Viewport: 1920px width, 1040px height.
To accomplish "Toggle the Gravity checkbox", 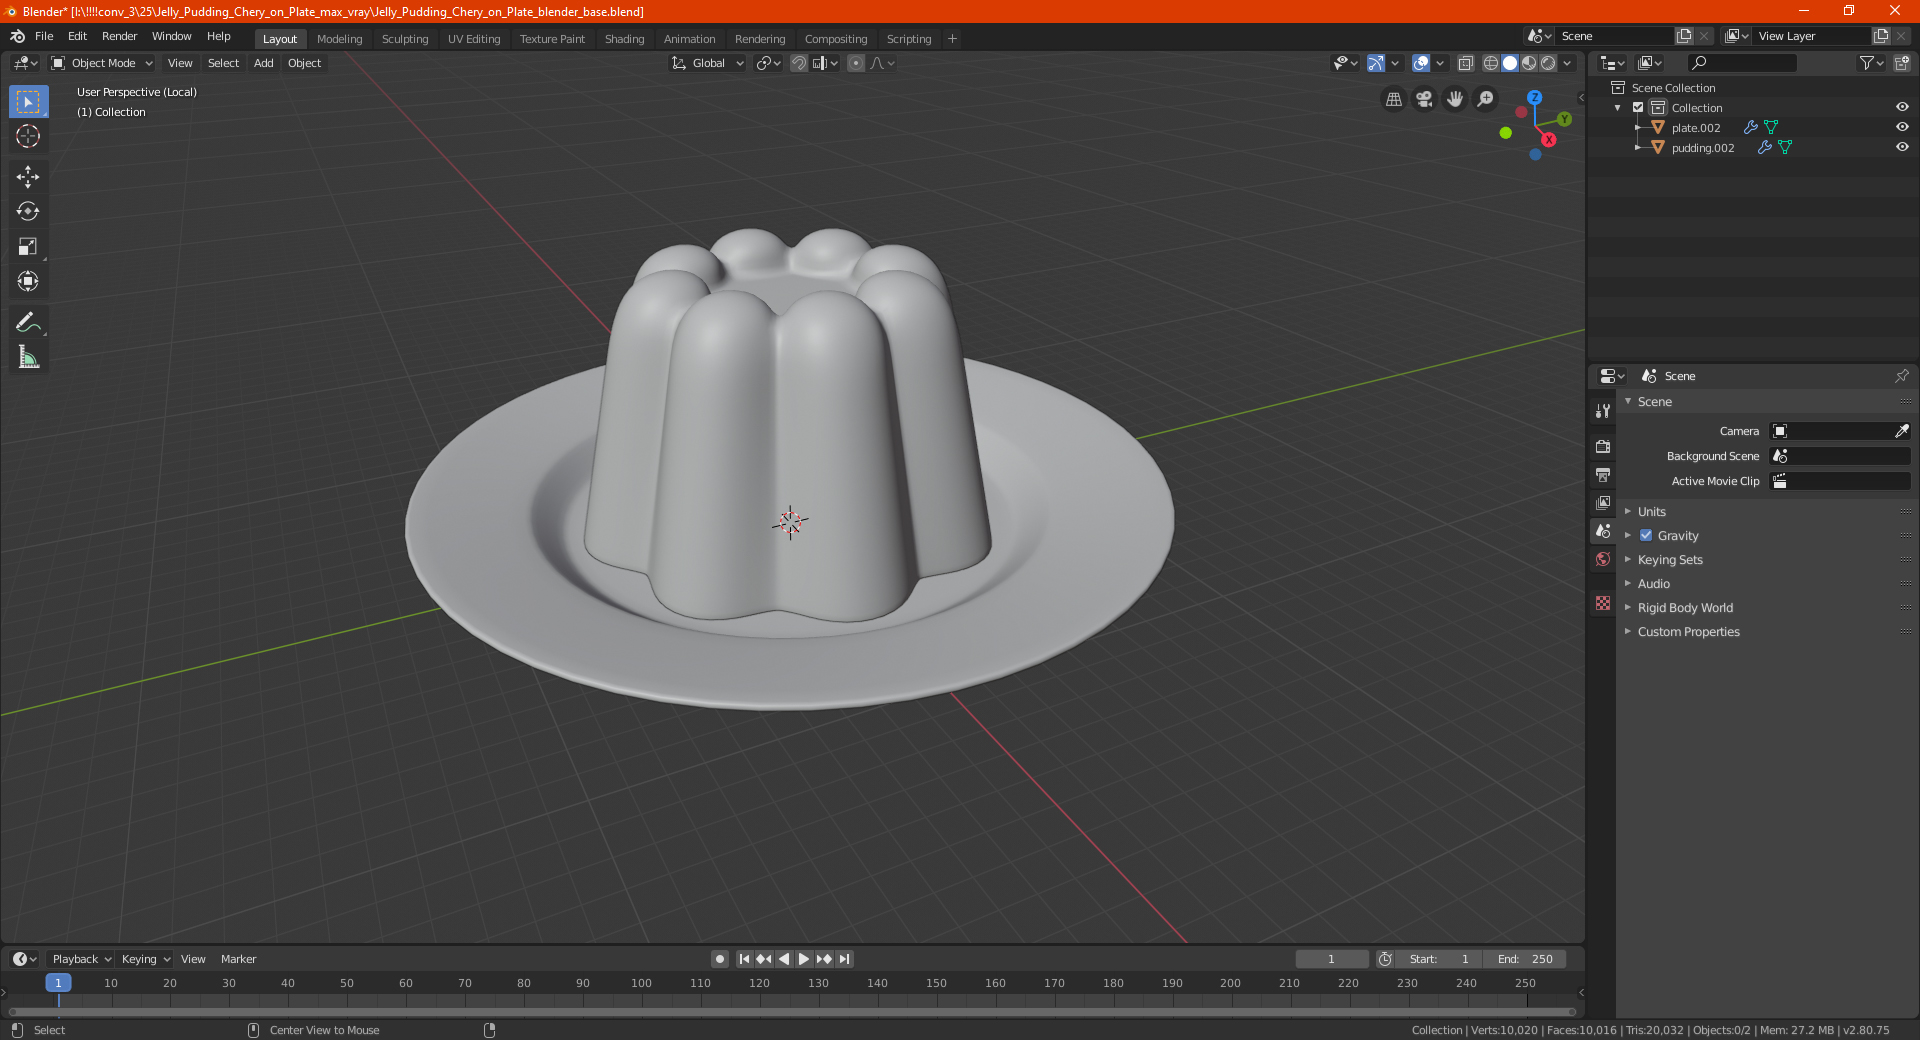I will [1646, 535].
